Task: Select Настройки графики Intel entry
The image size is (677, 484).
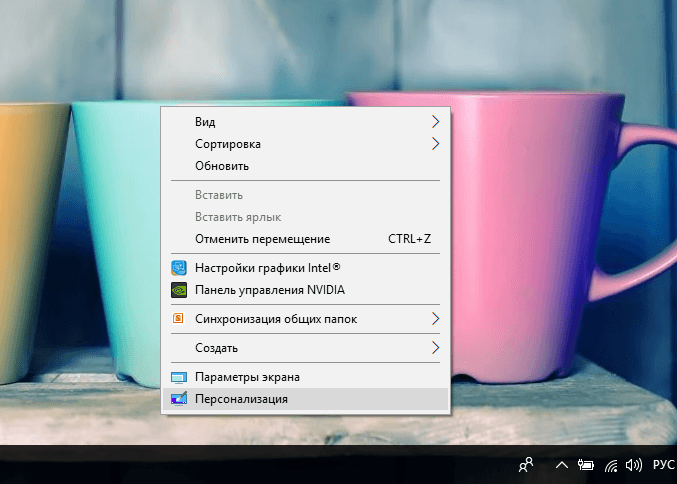Action: tap(306, 268)
